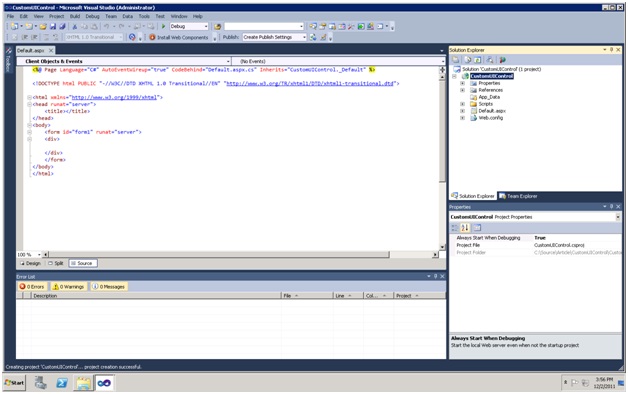Expand the Scripts folder node
Image resolution: width=628 pixels, height=394 pixels.
coord(462,104)
